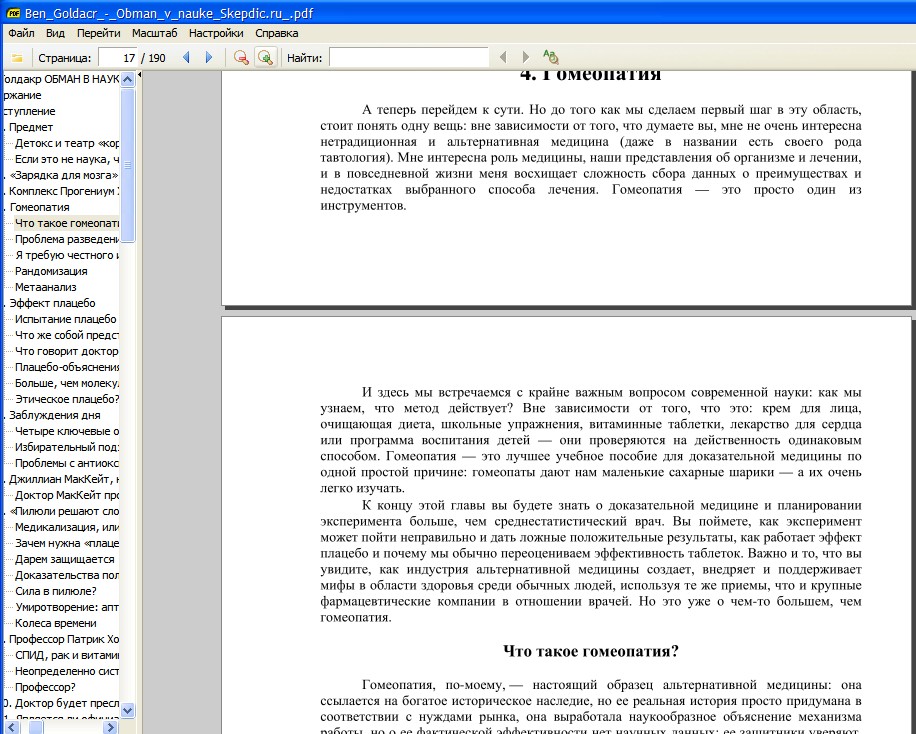Viewport: 916px width, 734px height.
Task: Click the zoom out magnifier icon
Action: [241, 58]
